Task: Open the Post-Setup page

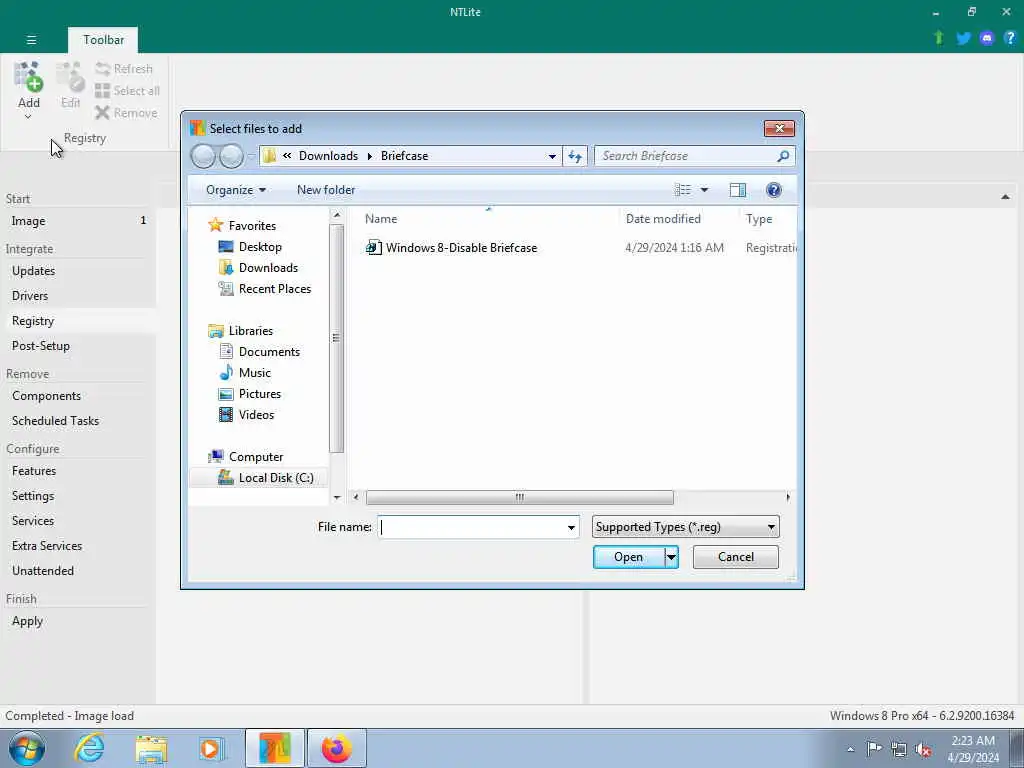Action: coord(78,345)
